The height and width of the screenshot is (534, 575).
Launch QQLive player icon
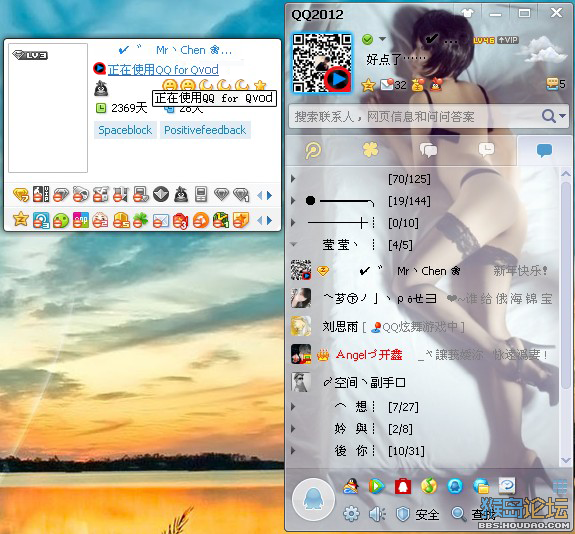[376, 486]
